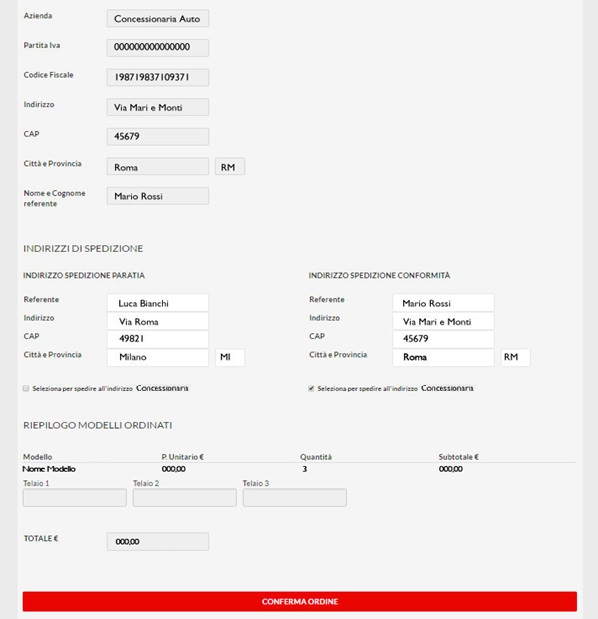Uncheck the Conformità ship-to-Concessionaria checkbox
The width and height of the screenshot is (598, 619).
311,388
